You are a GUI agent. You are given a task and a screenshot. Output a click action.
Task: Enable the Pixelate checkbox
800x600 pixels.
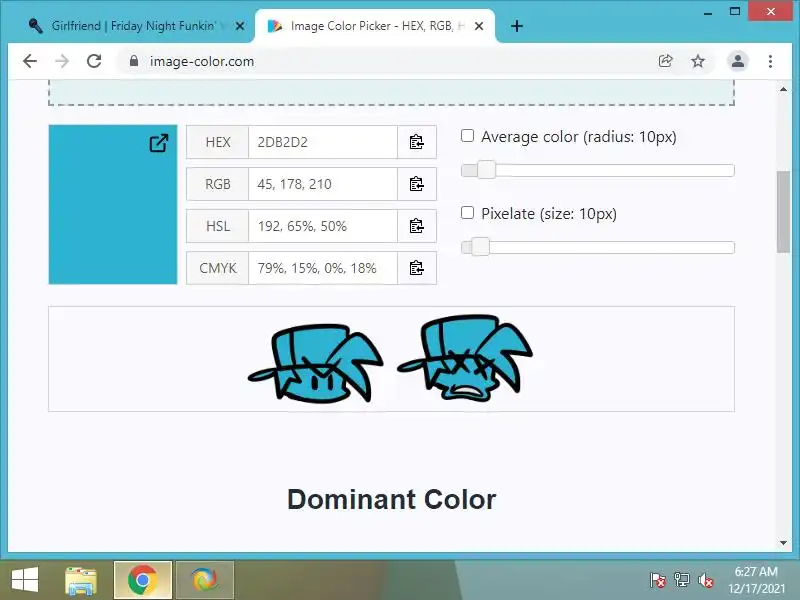click(x=467, y=213)
